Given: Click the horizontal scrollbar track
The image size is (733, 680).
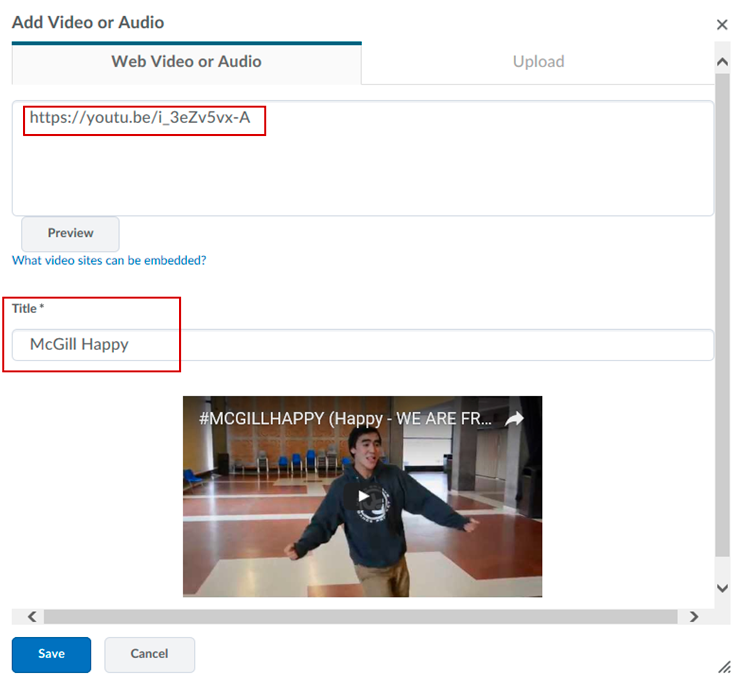Looking at the screenshot, I should (360, 617).
